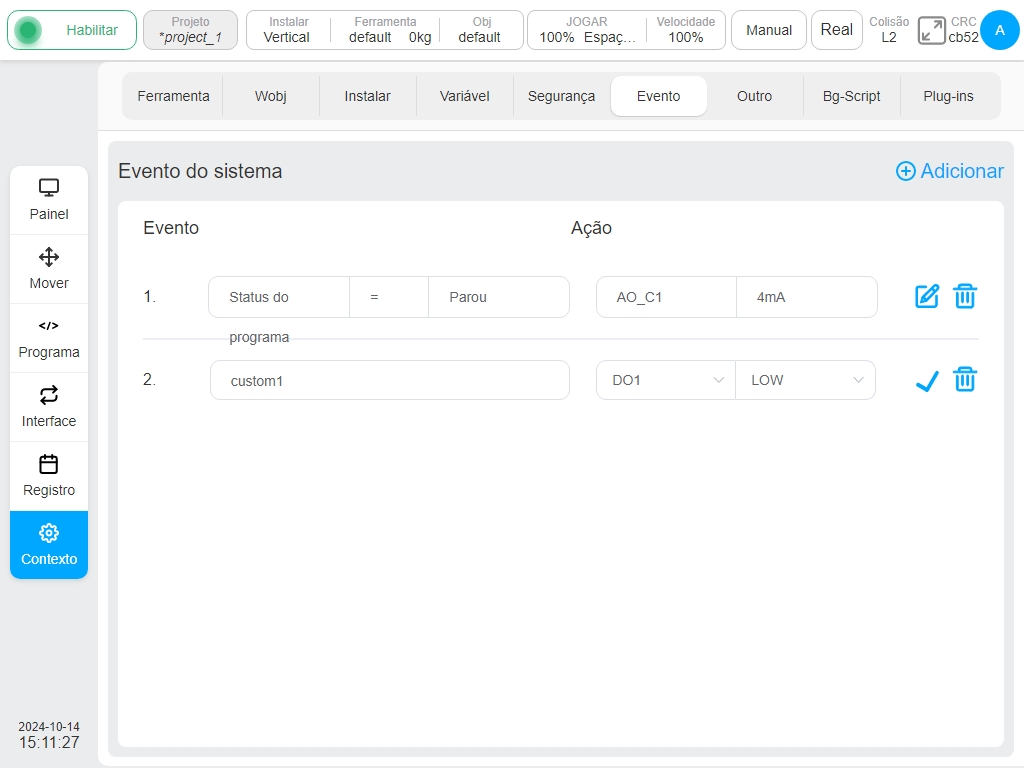Screen dimensions: 1024x768
Task: Open the Colisão L2 setting
Action: pyautogui.click(x=889, y=30)
